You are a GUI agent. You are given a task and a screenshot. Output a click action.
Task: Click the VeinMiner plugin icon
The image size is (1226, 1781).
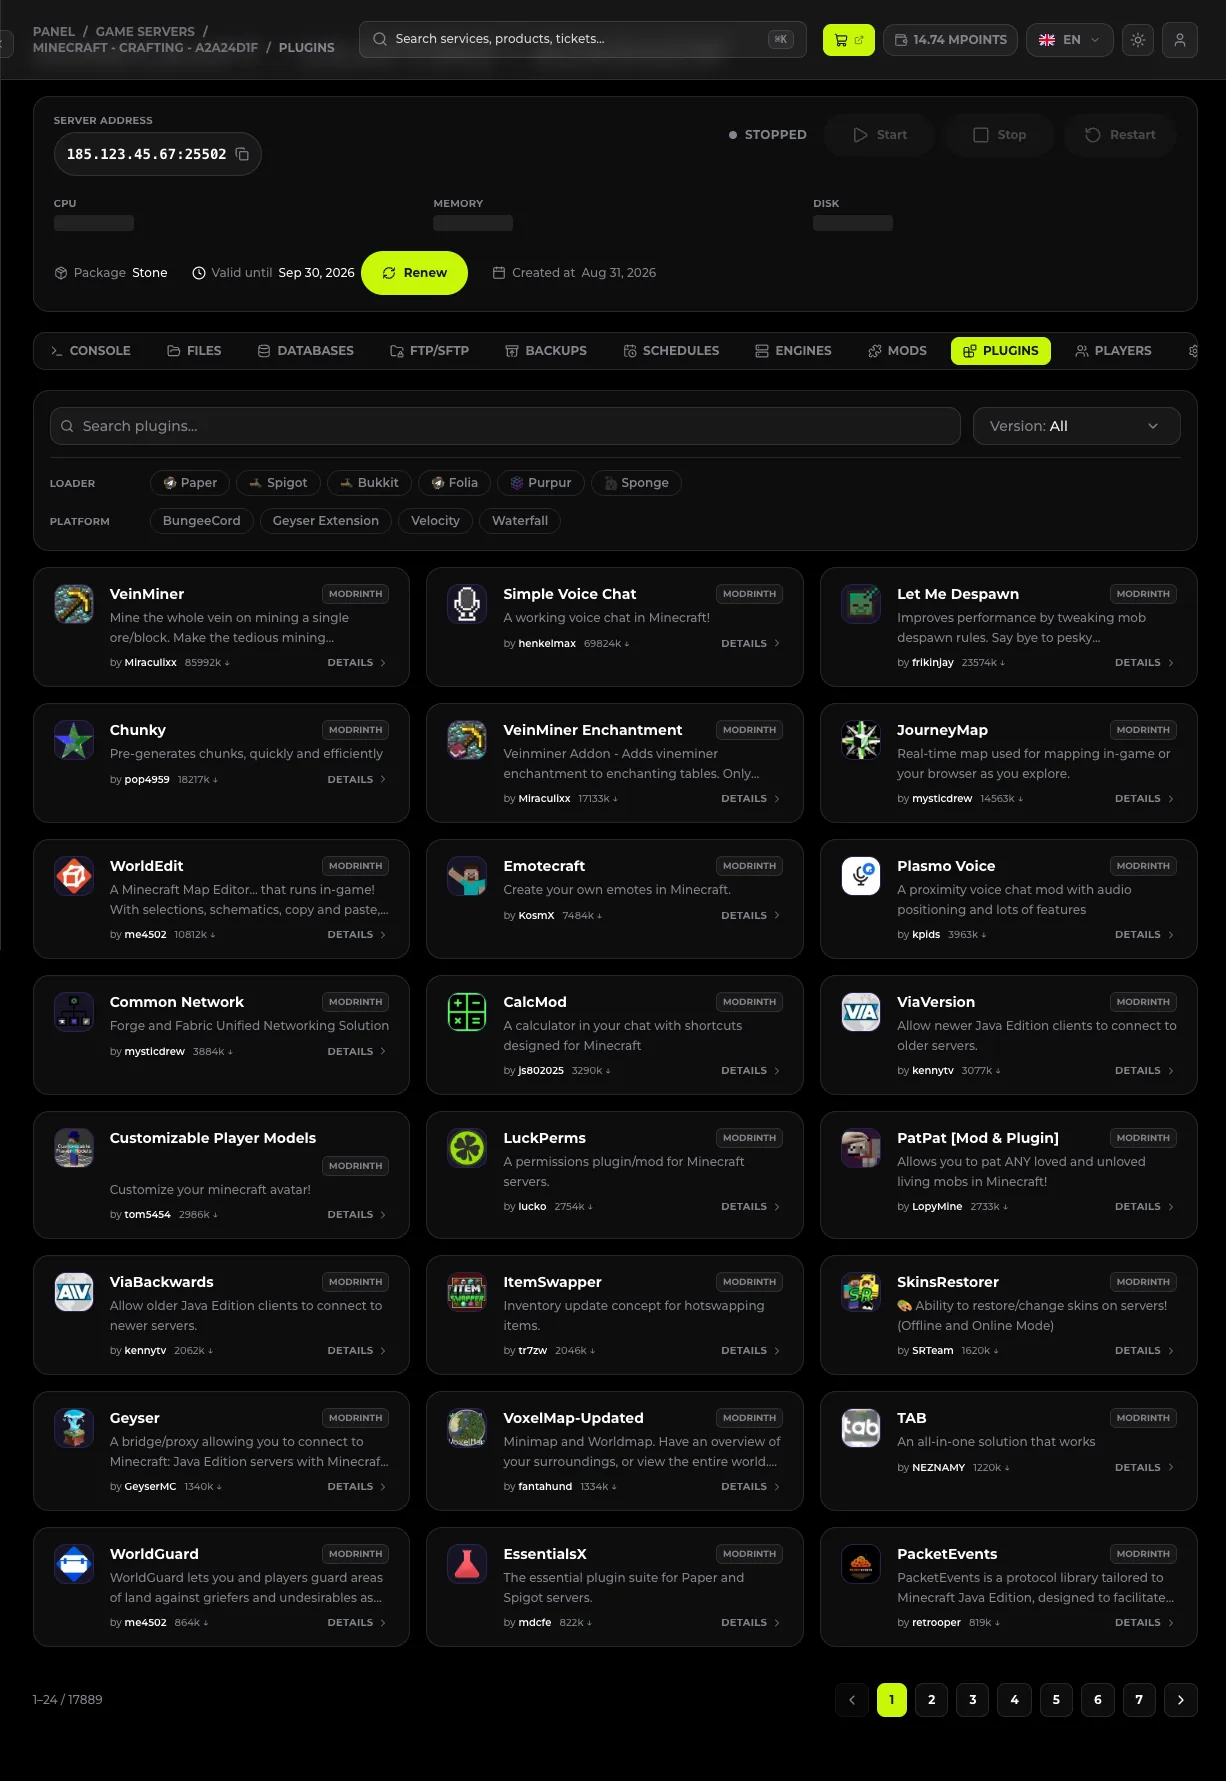click(x=74, y=604)
